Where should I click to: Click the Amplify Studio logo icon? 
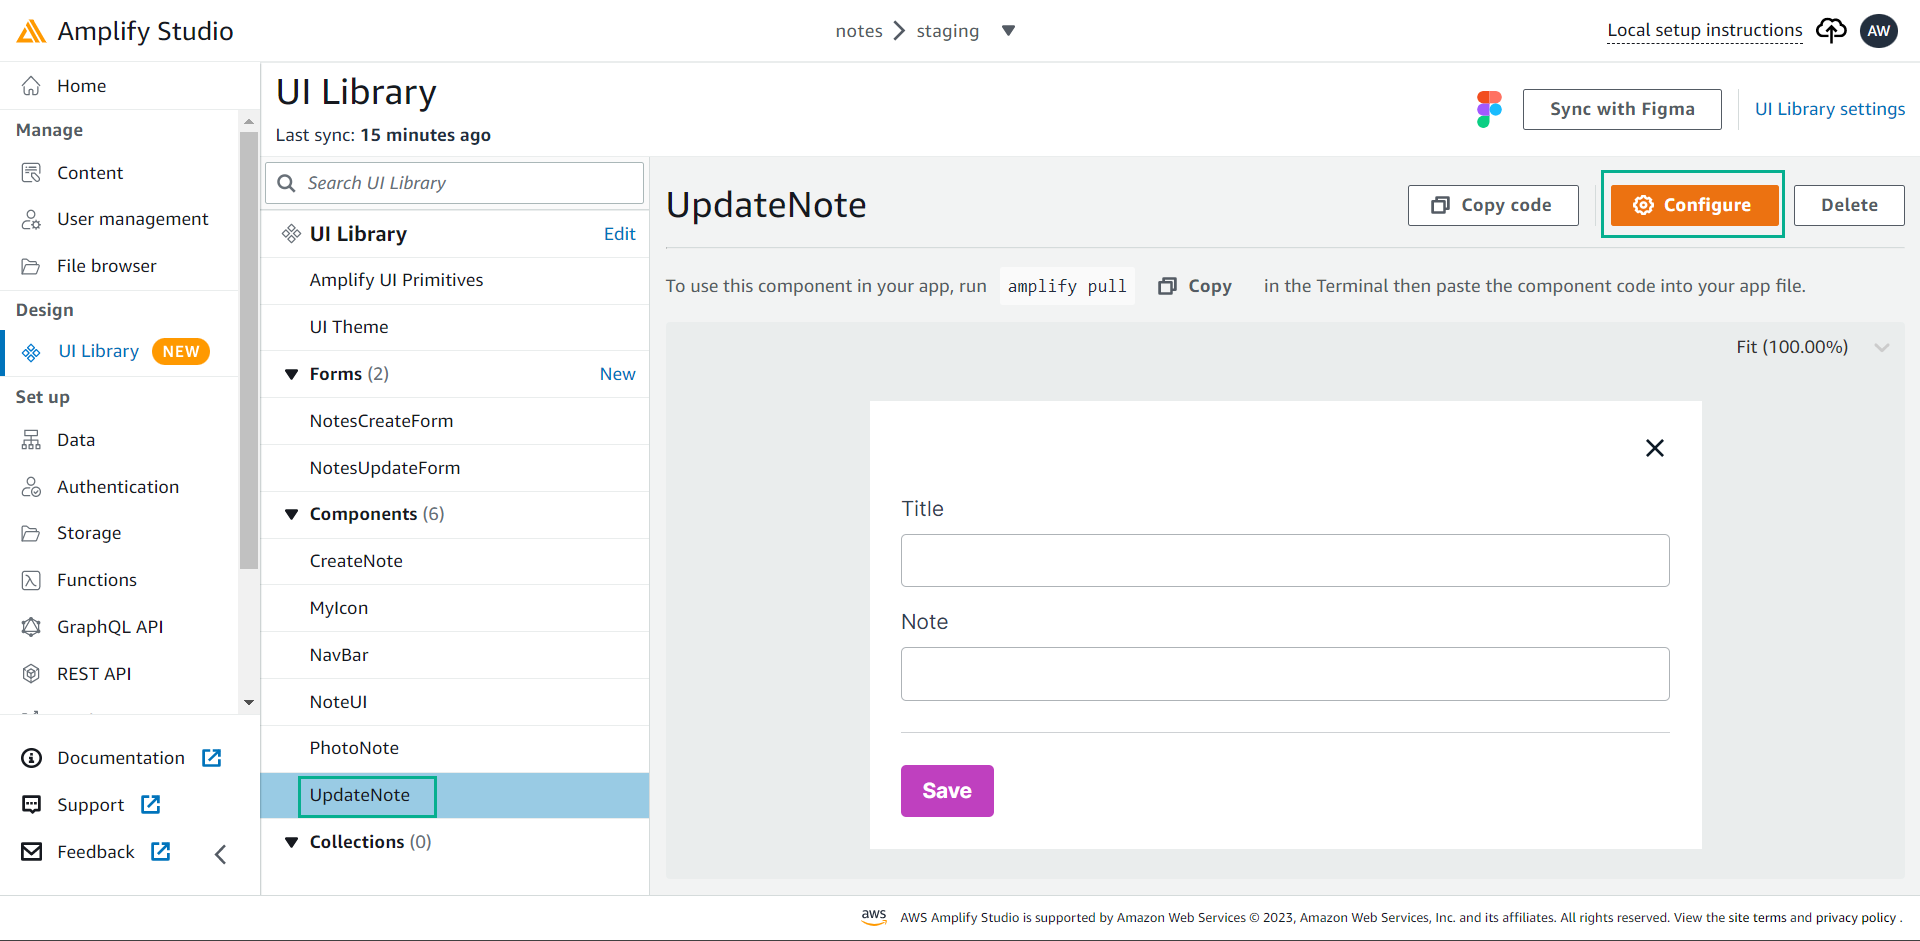31,31
